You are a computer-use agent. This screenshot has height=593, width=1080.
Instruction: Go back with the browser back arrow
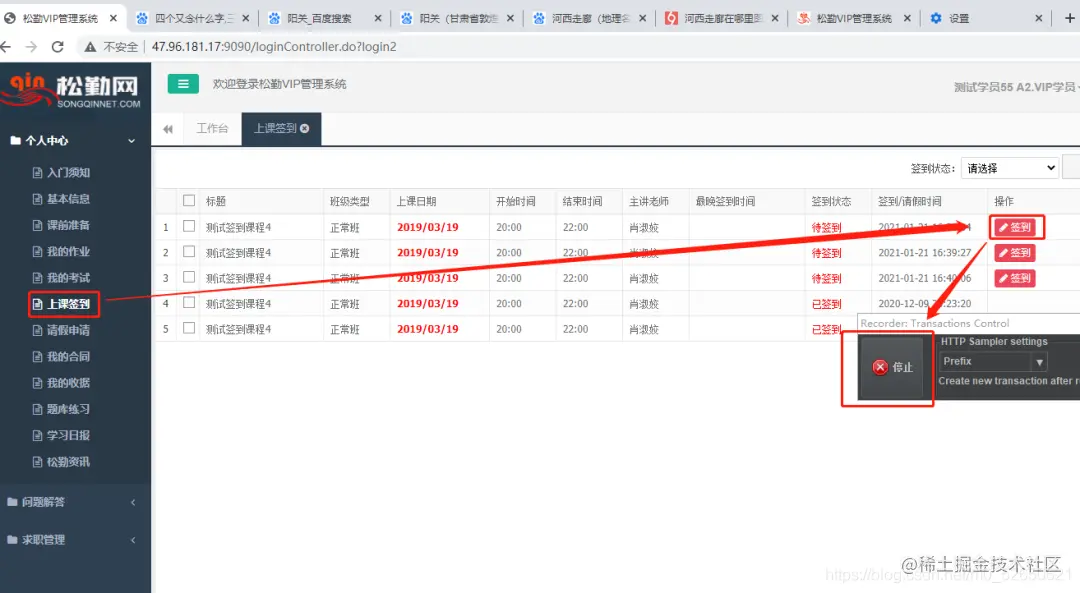(6, 47)
